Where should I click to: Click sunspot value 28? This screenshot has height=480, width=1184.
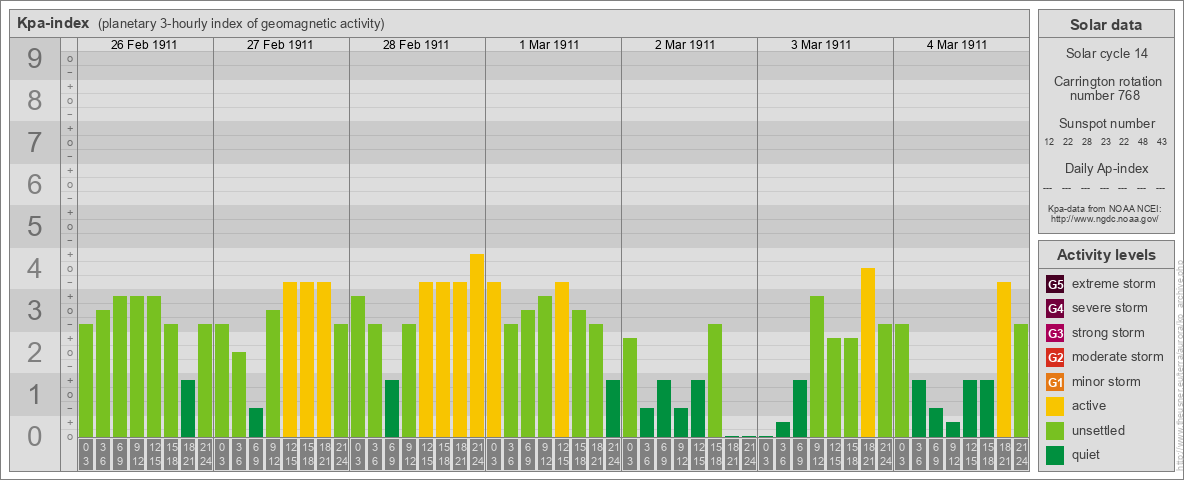tap(1087, 142)
